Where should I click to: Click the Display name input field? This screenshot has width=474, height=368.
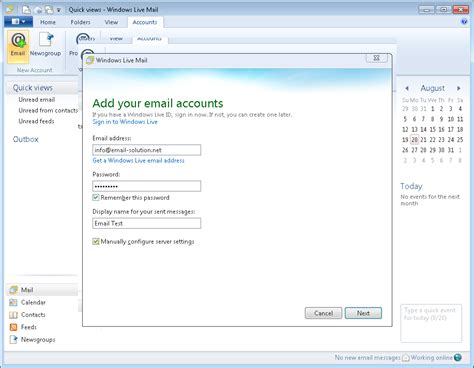tap(147, 223)
